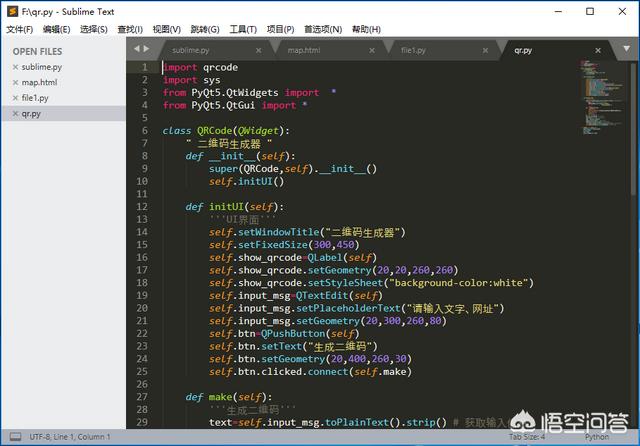Open the 帮助(H) menu

coord(366,29)
